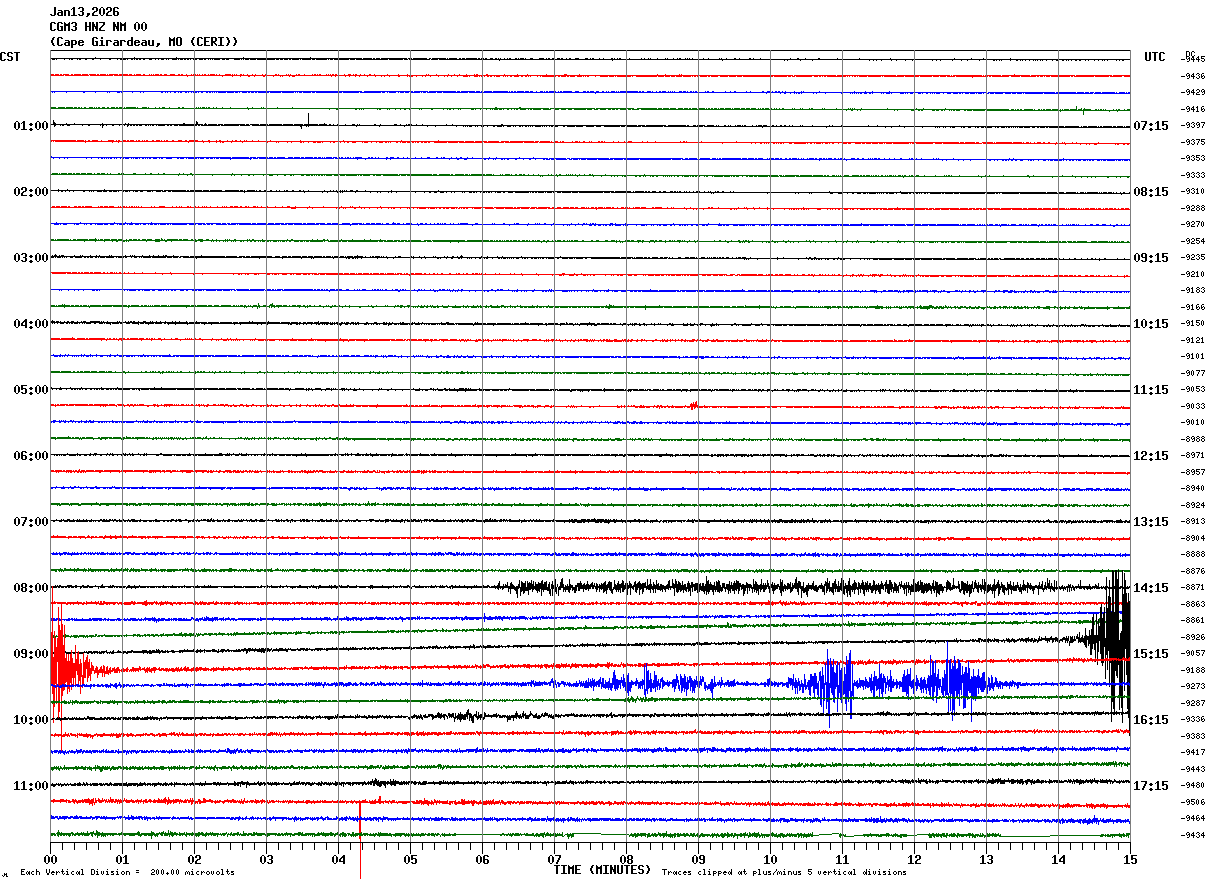
Task: Click the CST timezone header
Action: tap(10, 57)
